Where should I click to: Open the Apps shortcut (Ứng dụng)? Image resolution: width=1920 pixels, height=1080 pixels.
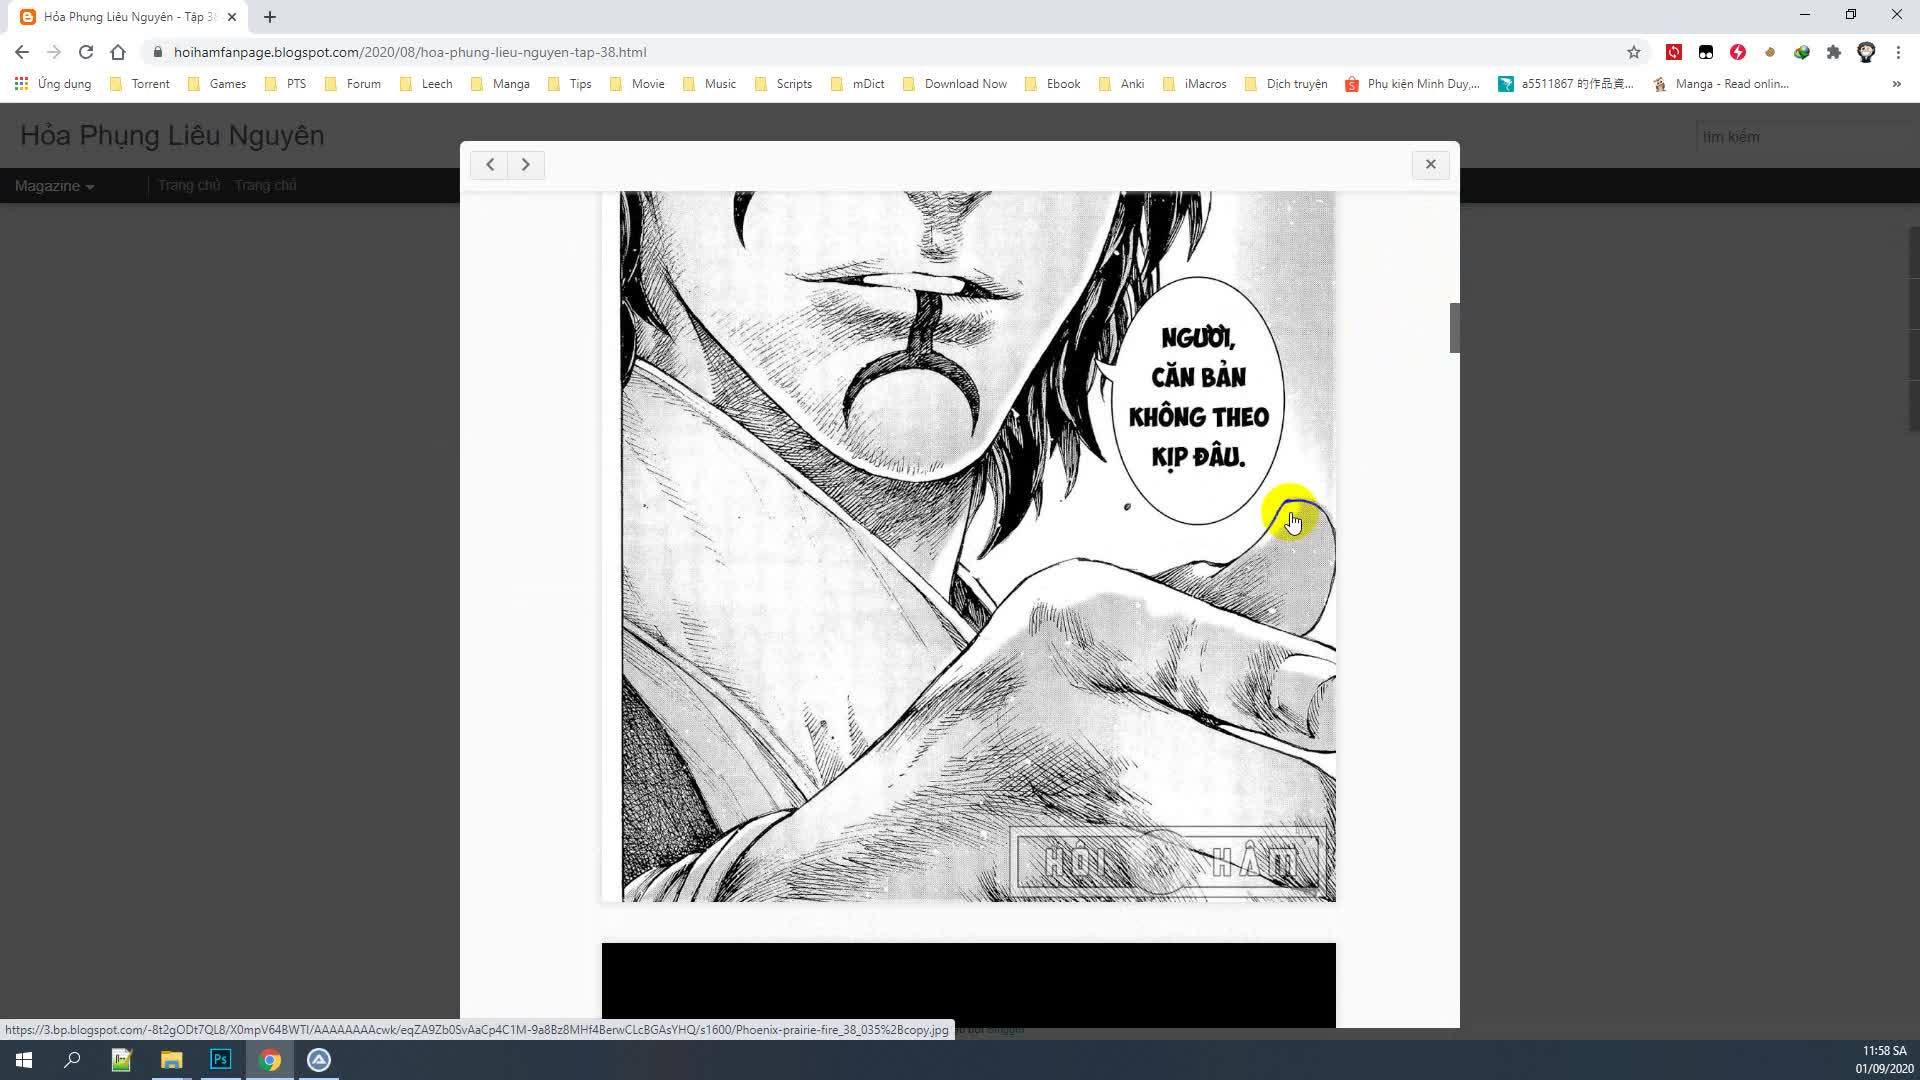point(53,84)
